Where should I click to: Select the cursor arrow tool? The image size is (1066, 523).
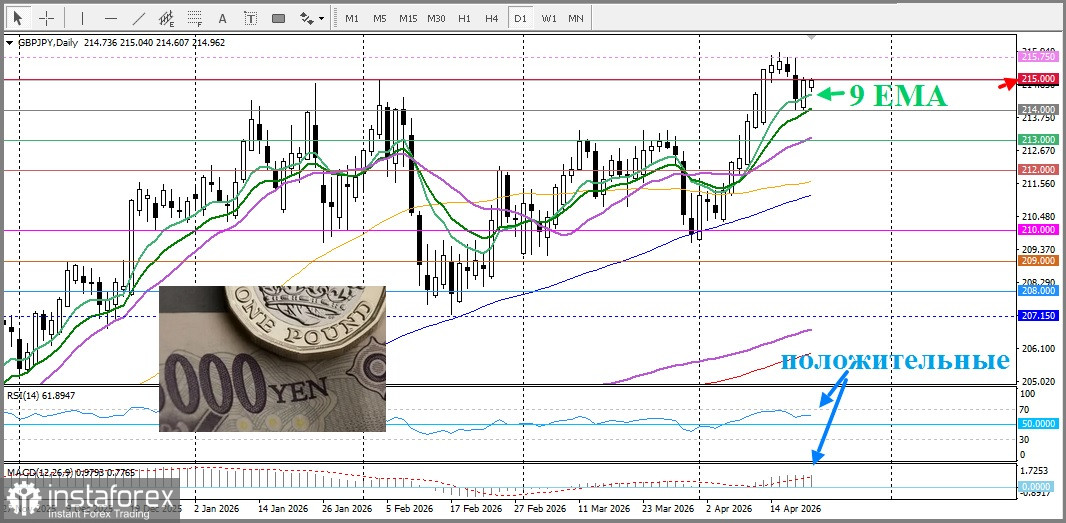click(17, 18)
